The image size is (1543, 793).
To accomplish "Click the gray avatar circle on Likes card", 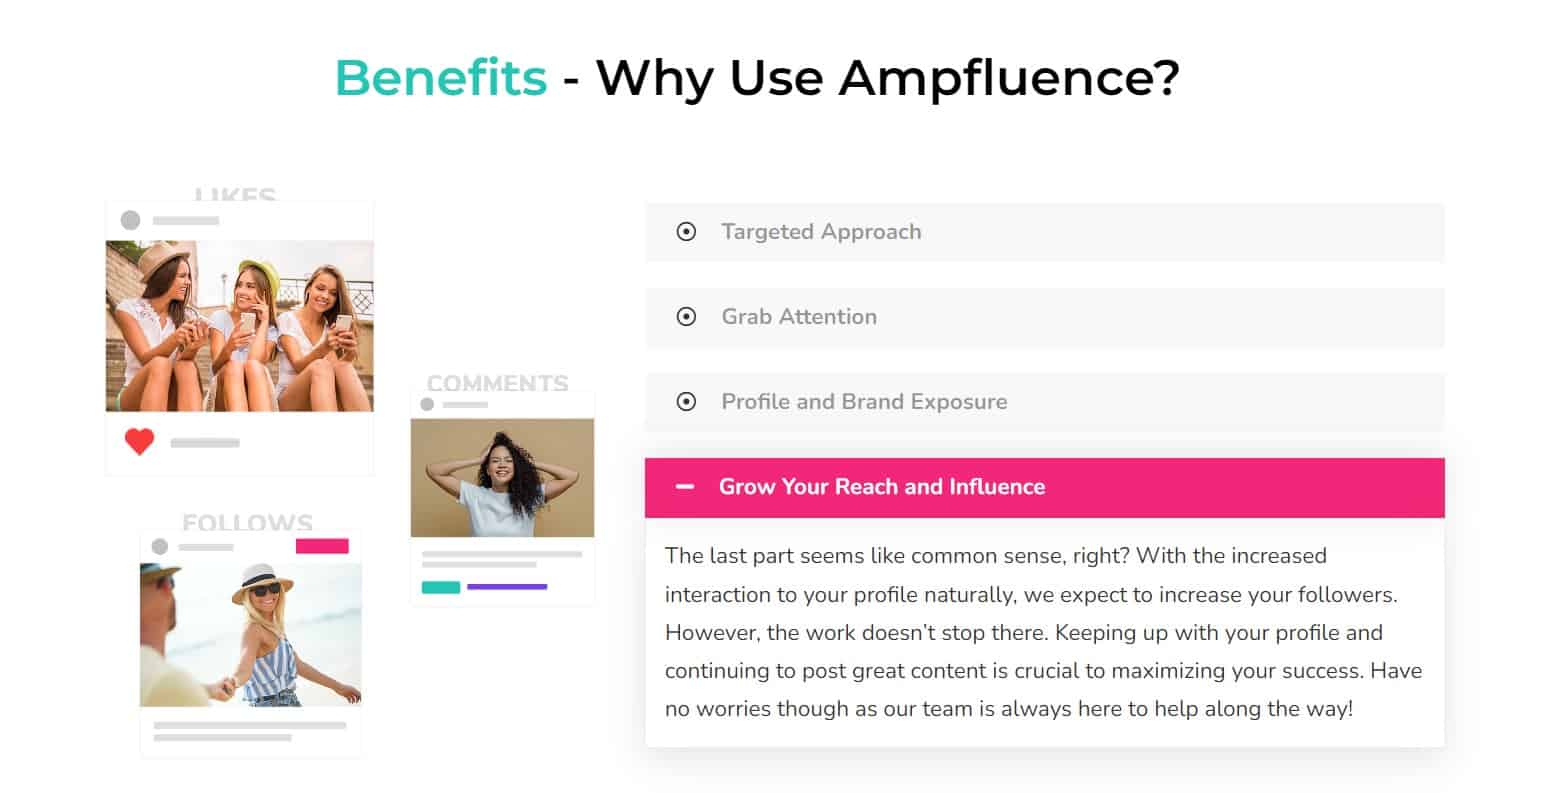I will 130,220.
